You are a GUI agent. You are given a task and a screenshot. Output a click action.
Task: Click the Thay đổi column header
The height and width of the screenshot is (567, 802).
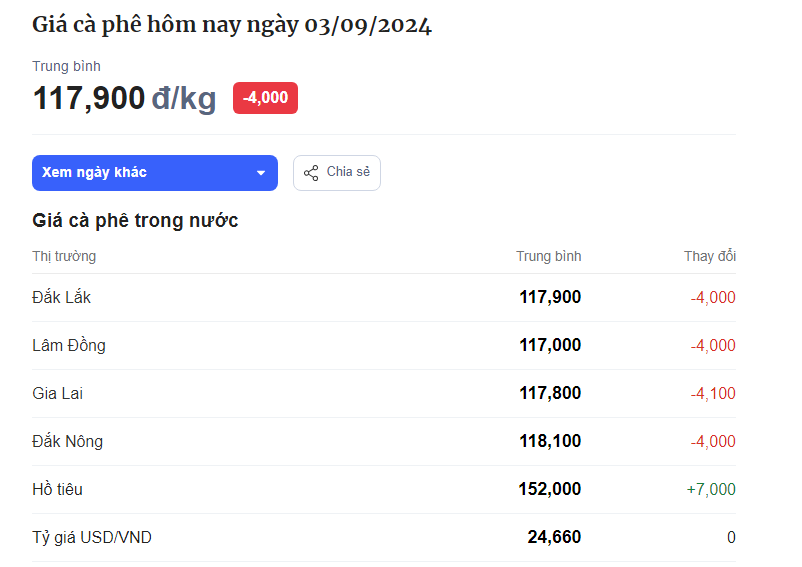pyautogui.click(x=710, y=256)
